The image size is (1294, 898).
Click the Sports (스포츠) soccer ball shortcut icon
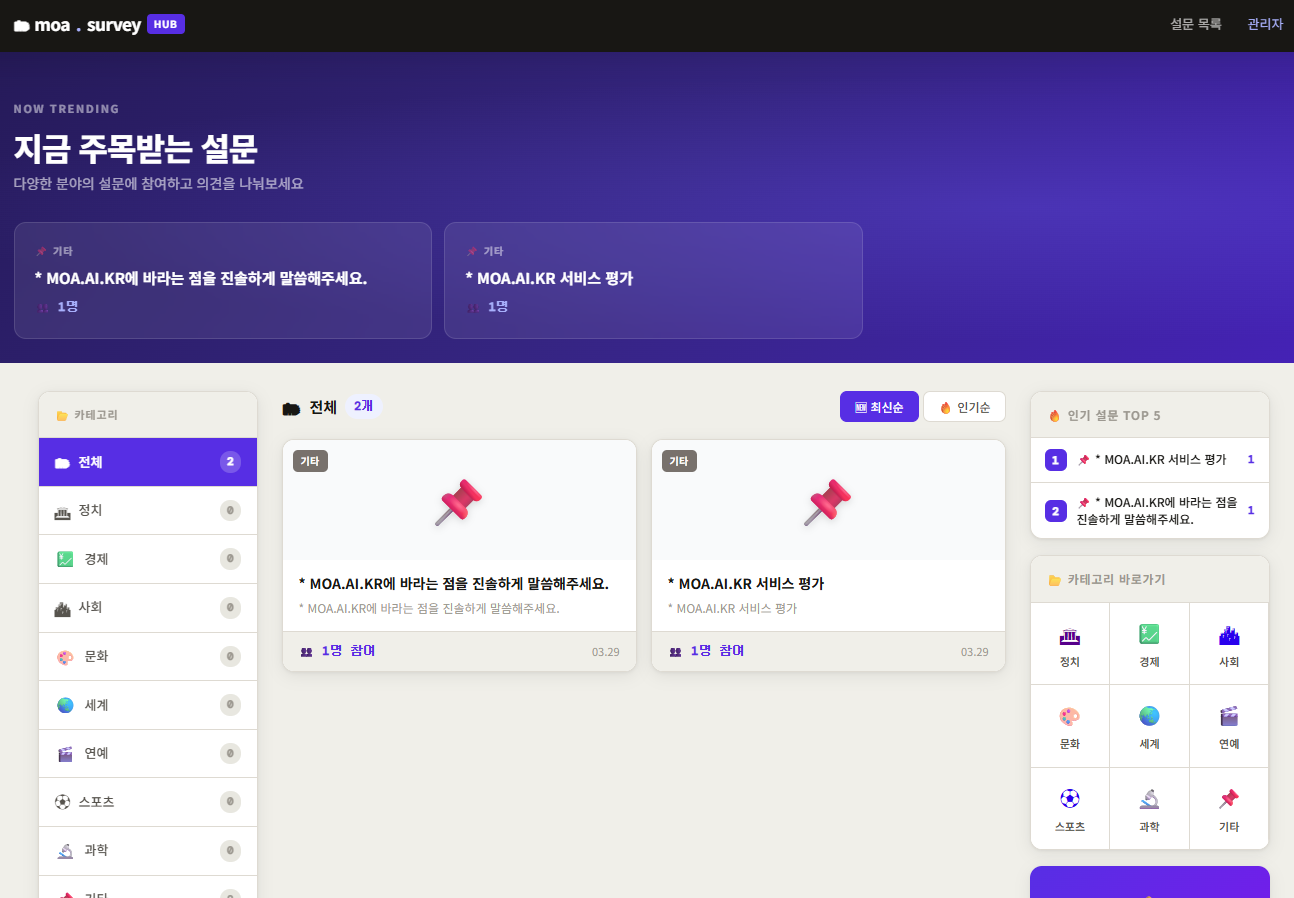point(1069,799)
